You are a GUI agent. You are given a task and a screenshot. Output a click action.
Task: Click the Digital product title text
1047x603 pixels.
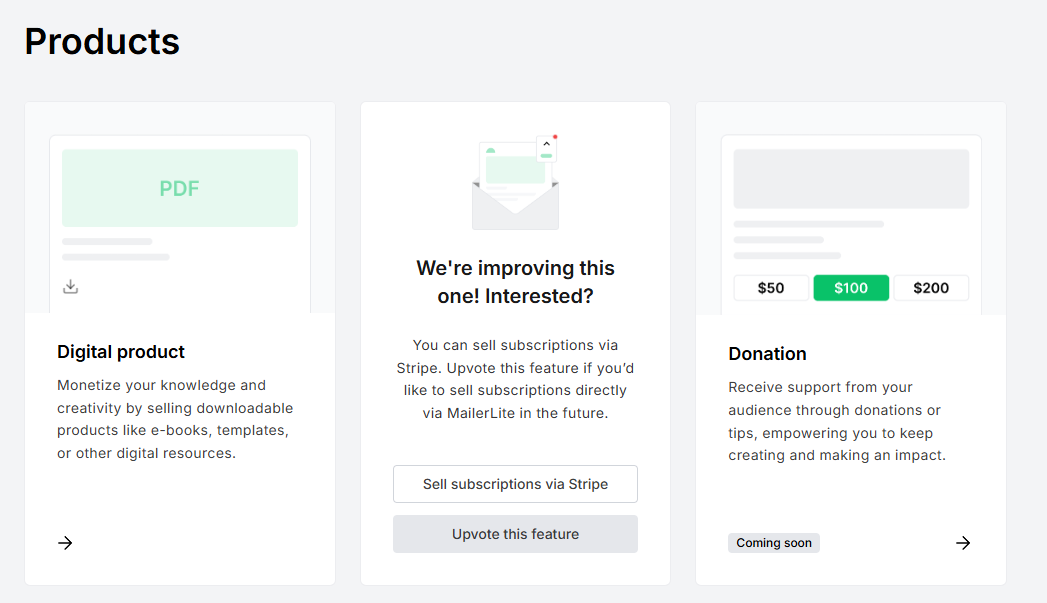[121, 352]
